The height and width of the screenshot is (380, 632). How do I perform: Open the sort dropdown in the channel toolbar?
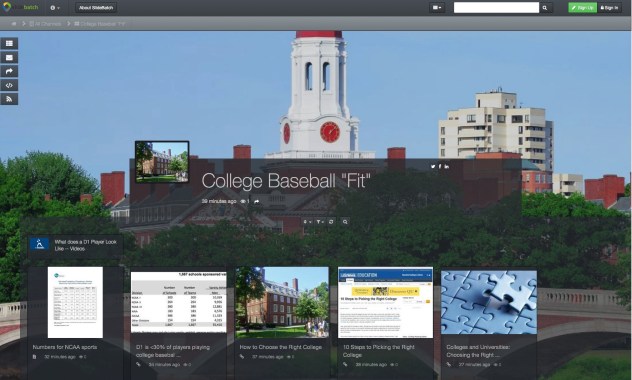(x=307, y=222)
